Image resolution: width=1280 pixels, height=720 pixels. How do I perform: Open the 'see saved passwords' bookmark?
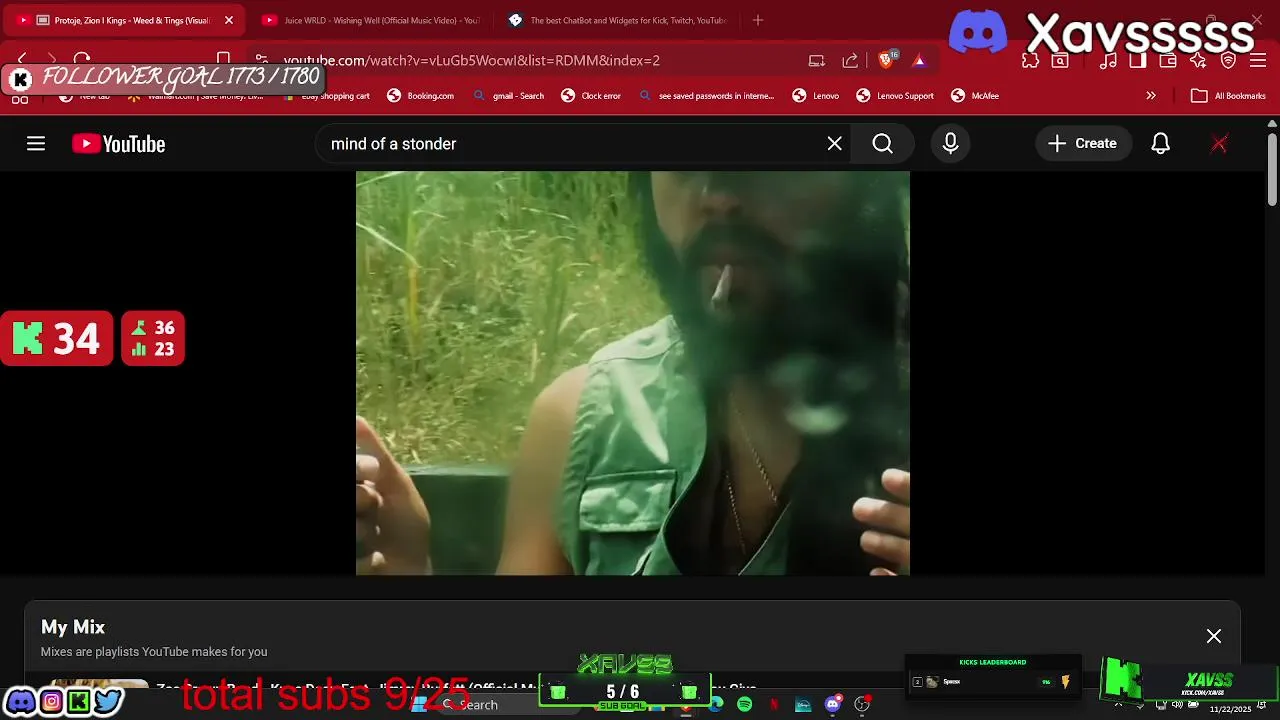[x=706, y=96]
